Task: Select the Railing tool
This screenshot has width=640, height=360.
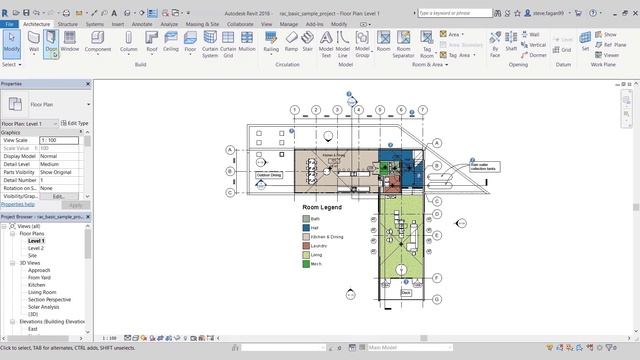Action: (x=271, y=42)
